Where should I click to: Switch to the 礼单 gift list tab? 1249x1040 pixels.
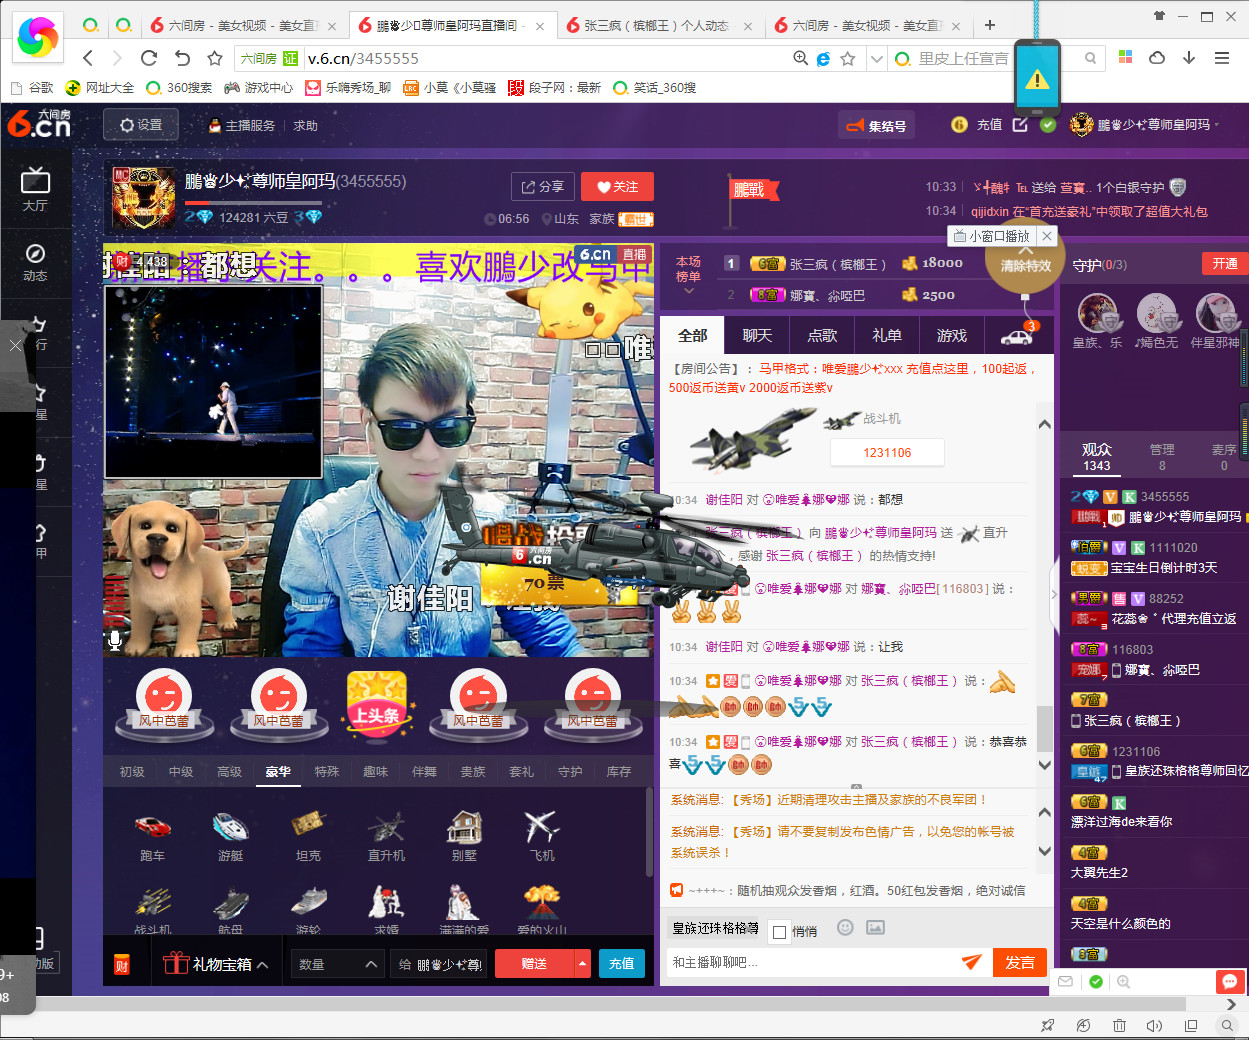pyautogui.click(x=887, y=335)
